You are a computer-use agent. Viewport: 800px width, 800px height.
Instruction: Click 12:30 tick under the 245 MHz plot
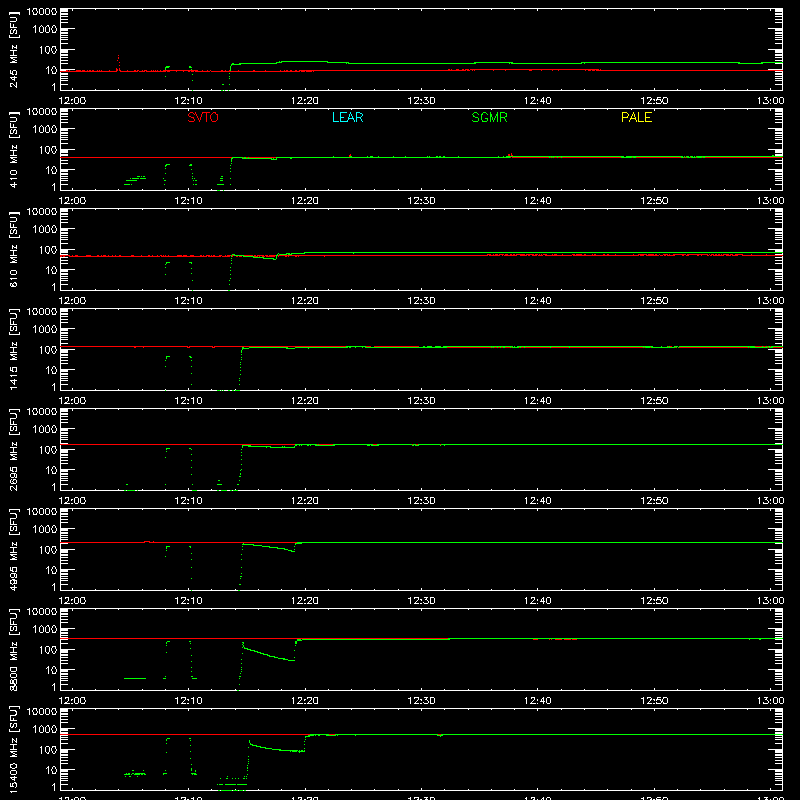[421, 101]
